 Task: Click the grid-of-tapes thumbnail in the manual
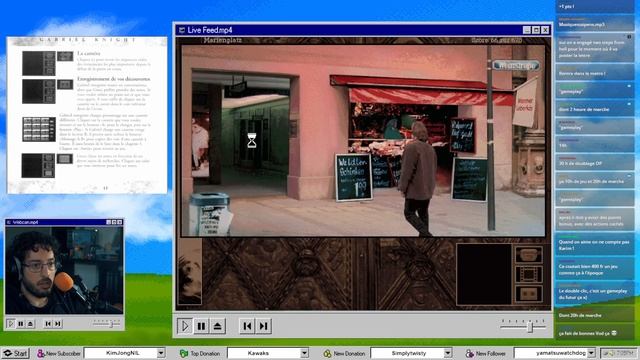(x=39, y=129)
